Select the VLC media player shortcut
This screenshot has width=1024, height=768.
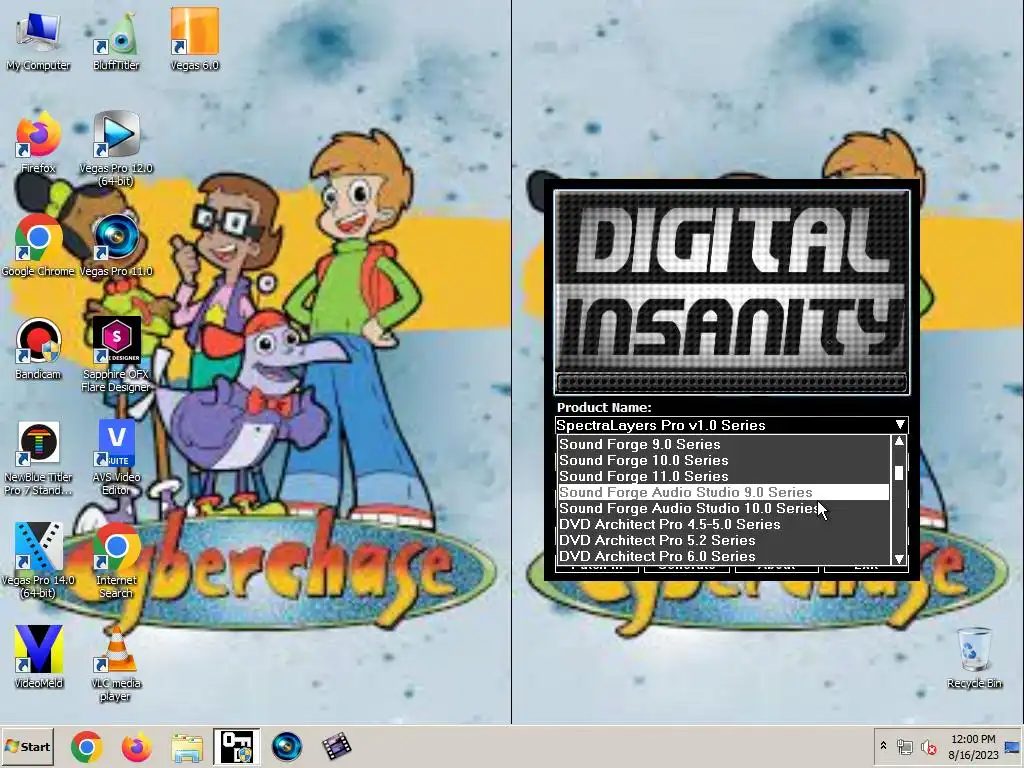coord(116,663)
